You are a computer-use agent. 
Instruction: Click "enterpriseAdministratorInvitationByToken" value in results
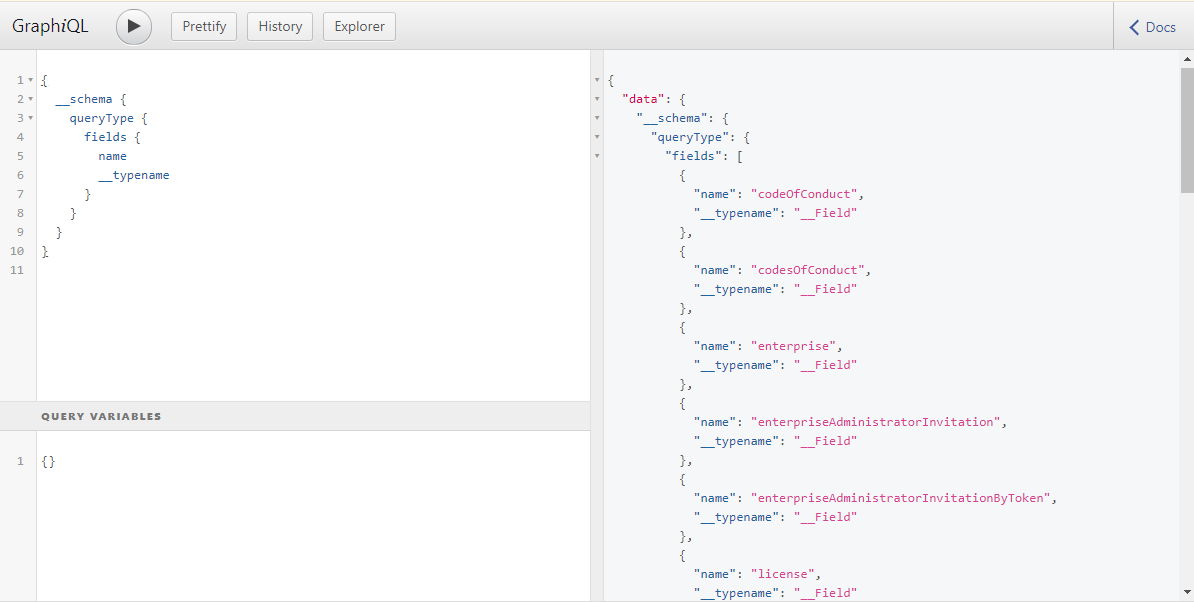901,498
